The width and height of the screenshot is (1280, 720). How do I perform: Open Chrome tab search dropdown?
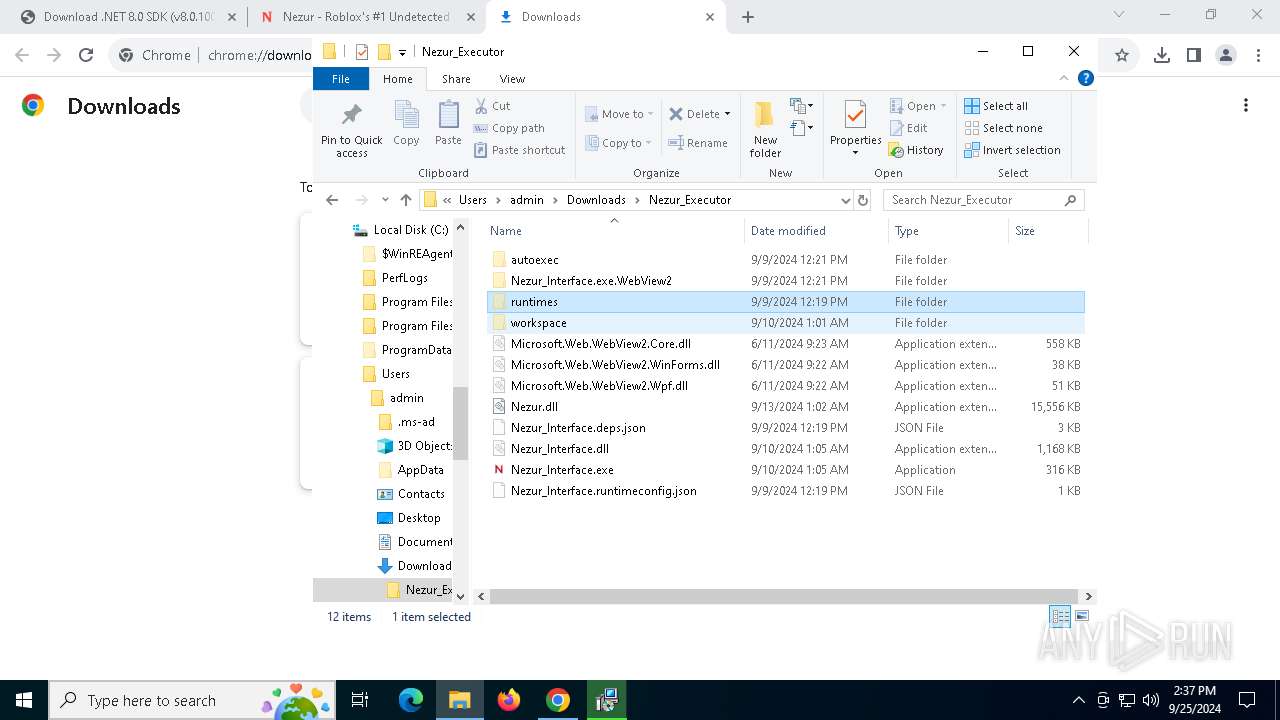coord(1119,15)
